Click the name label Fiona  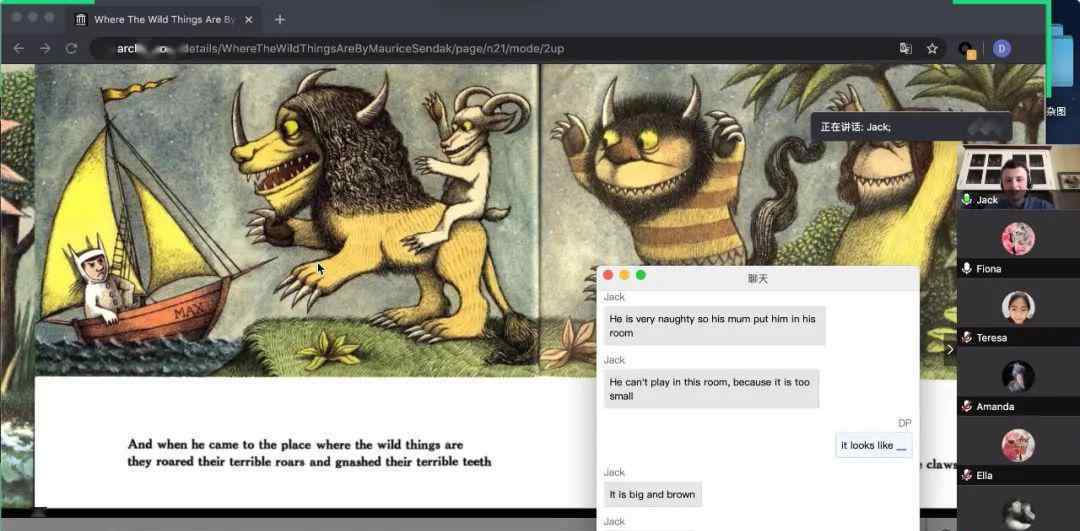[x=988, y=269]
